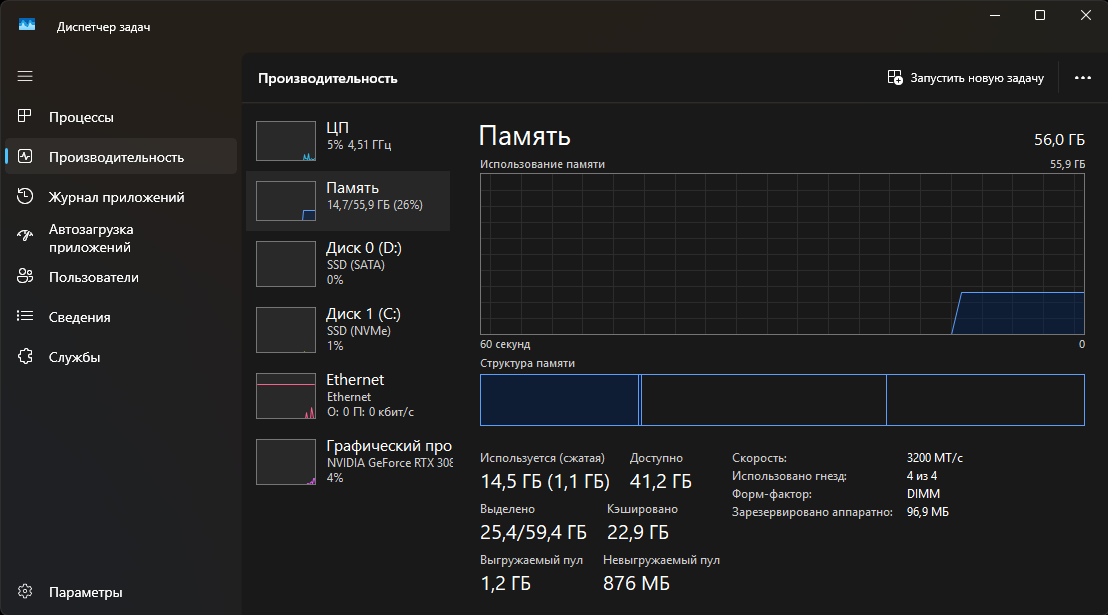1108x615 pixels.
Task: Show Ethernet network performance
Action: coord(348,394)
